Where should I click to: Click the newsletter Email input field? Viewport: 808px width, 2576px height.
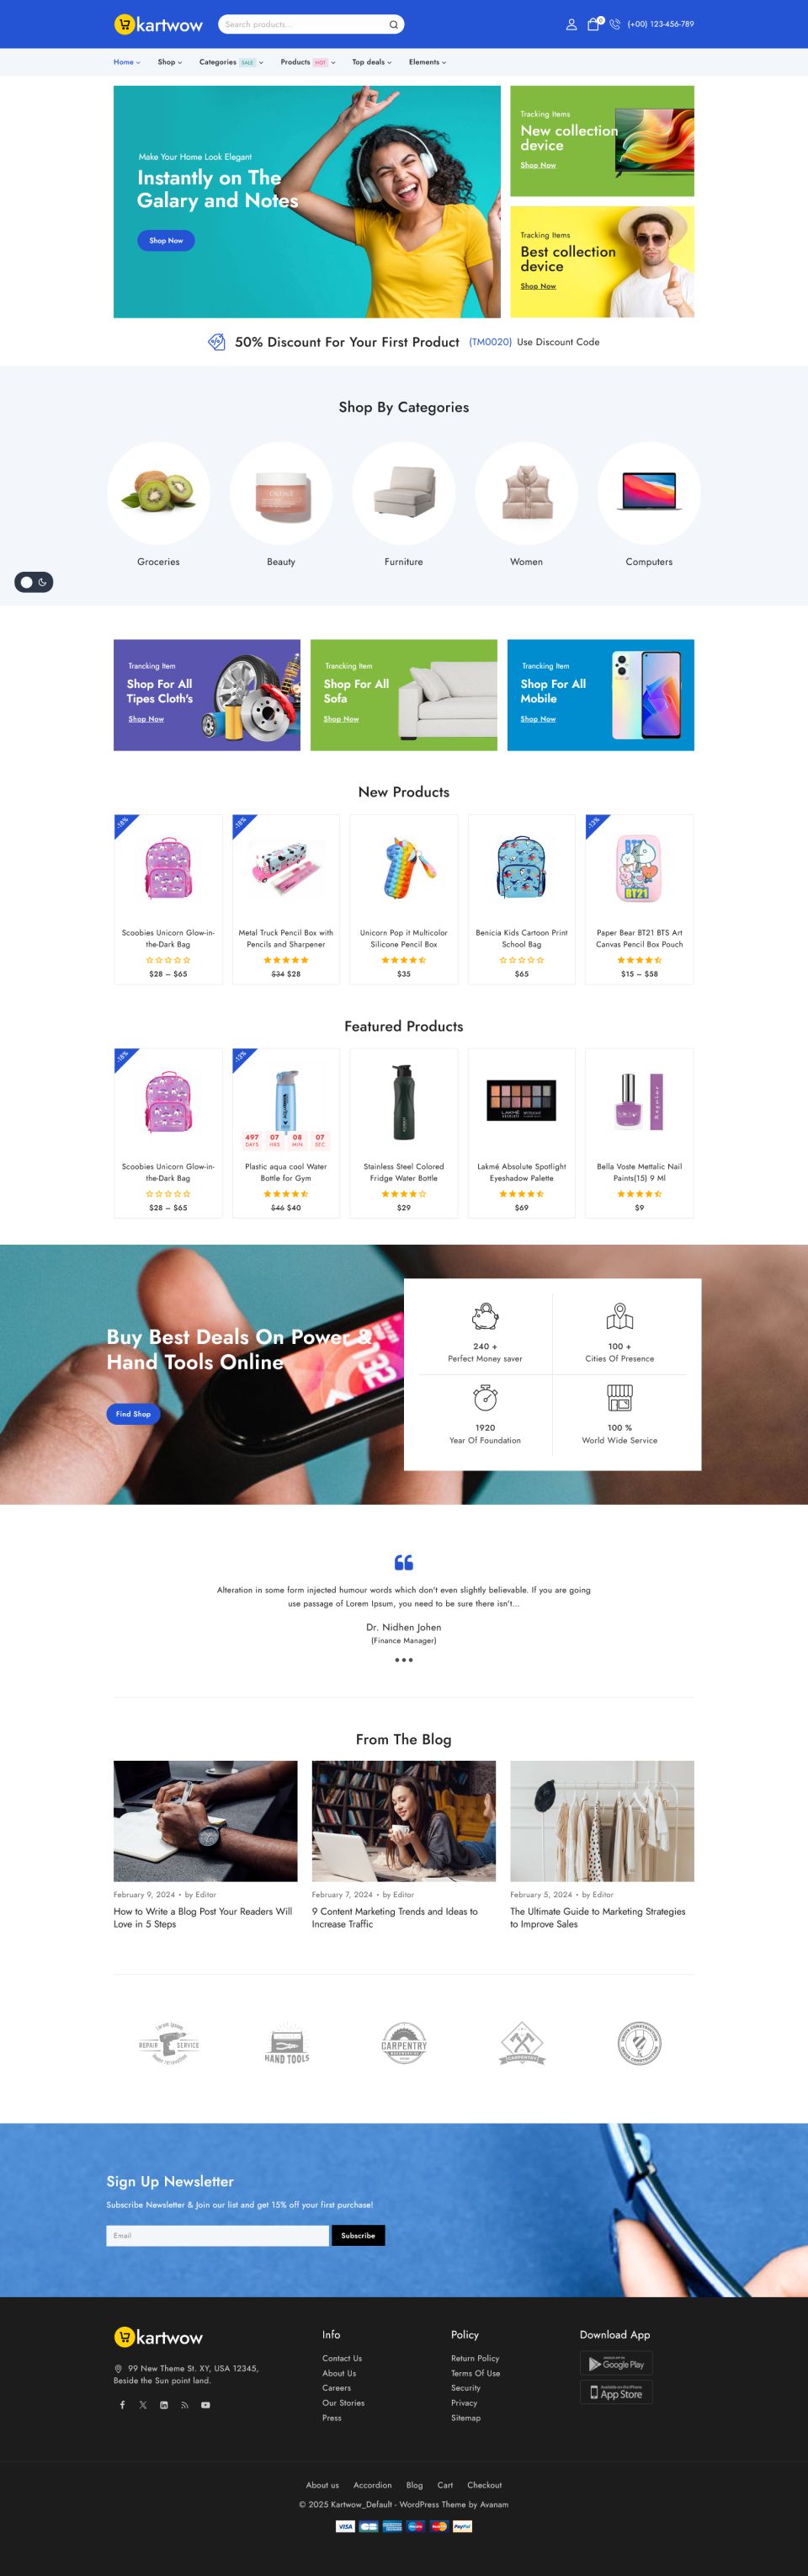[x=217, y=2235]
